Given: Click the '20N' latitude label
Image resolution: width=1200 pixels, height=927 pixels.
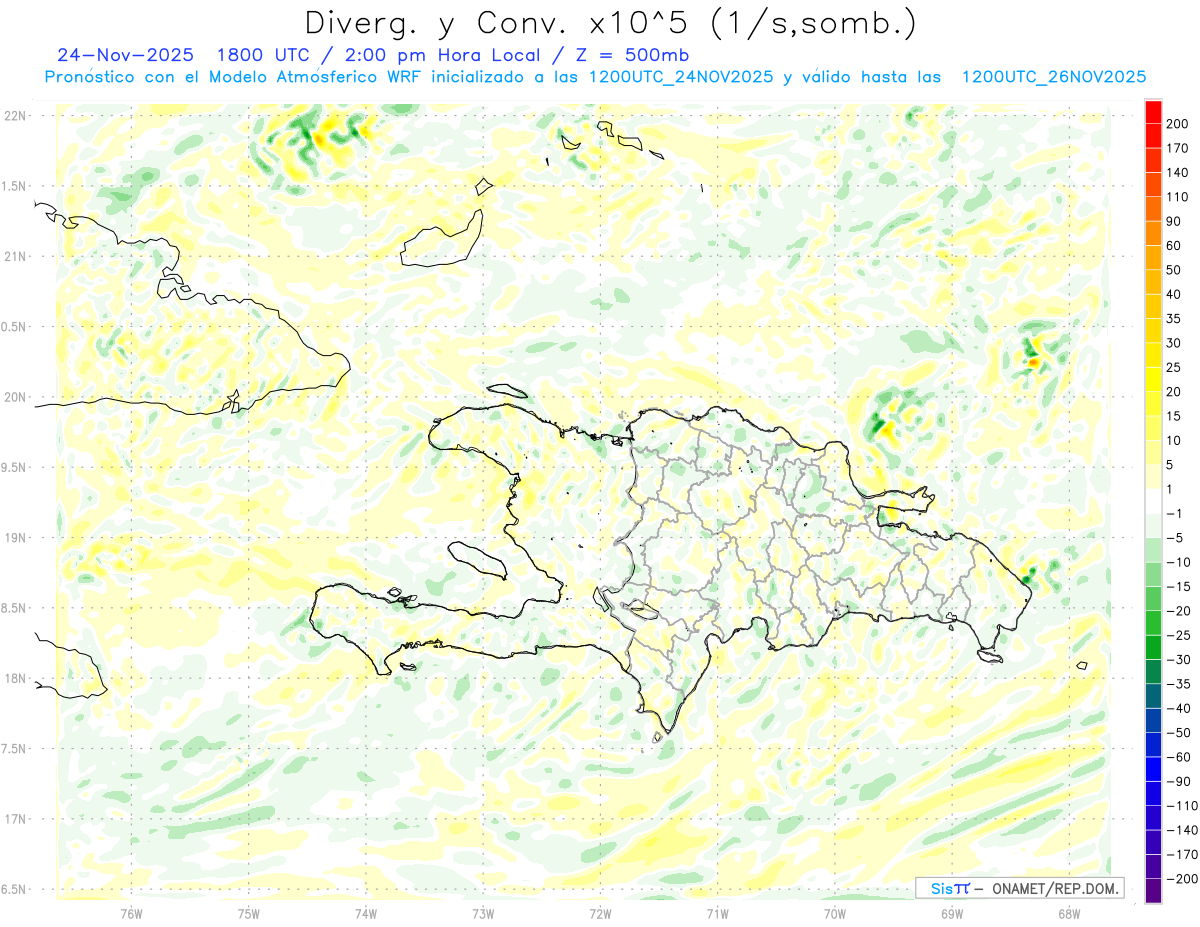Looking at the screenshot, I should pyautogui.click(x=15, y=397).
